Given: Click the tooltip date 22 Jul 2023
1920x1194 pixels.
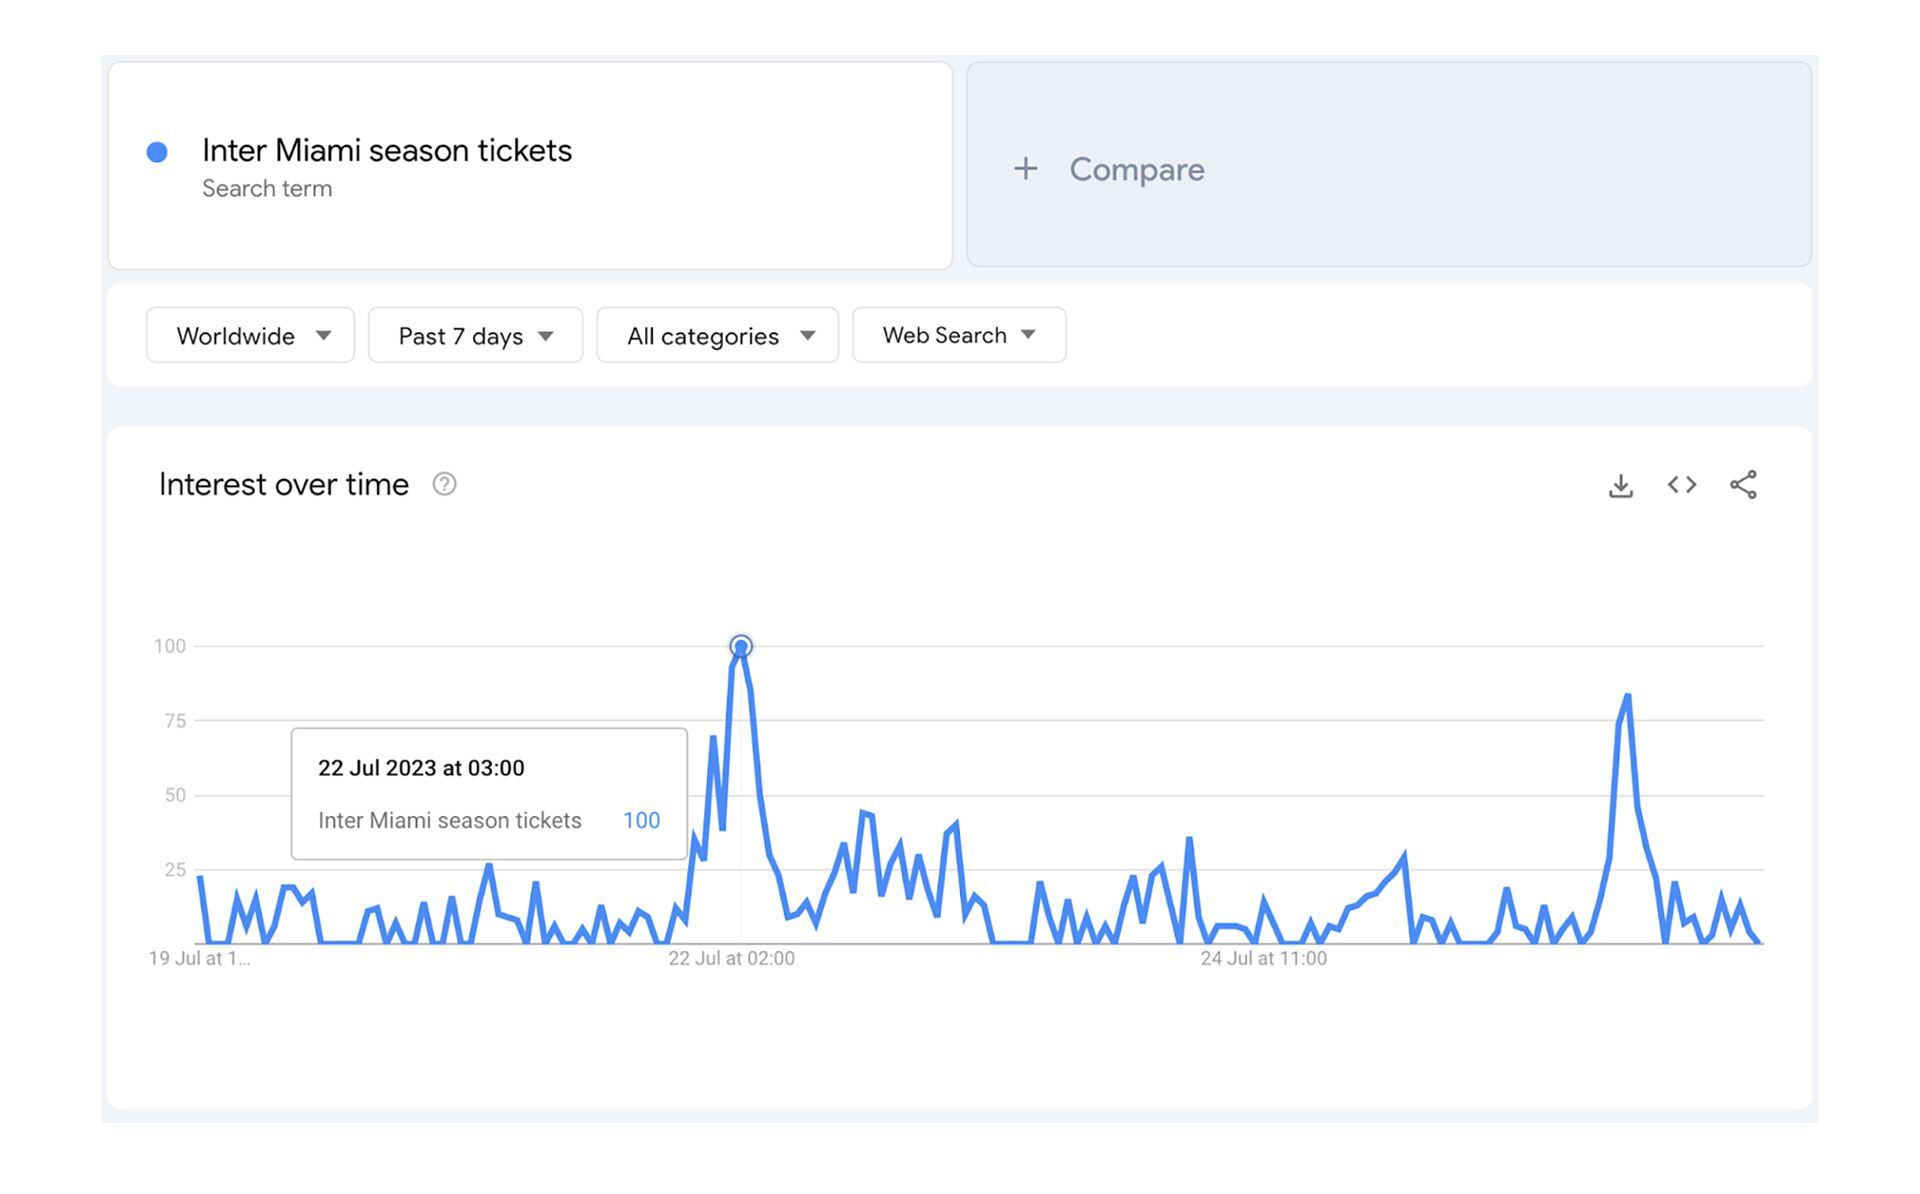Looking at the screenshot, I should coord(421,768).
